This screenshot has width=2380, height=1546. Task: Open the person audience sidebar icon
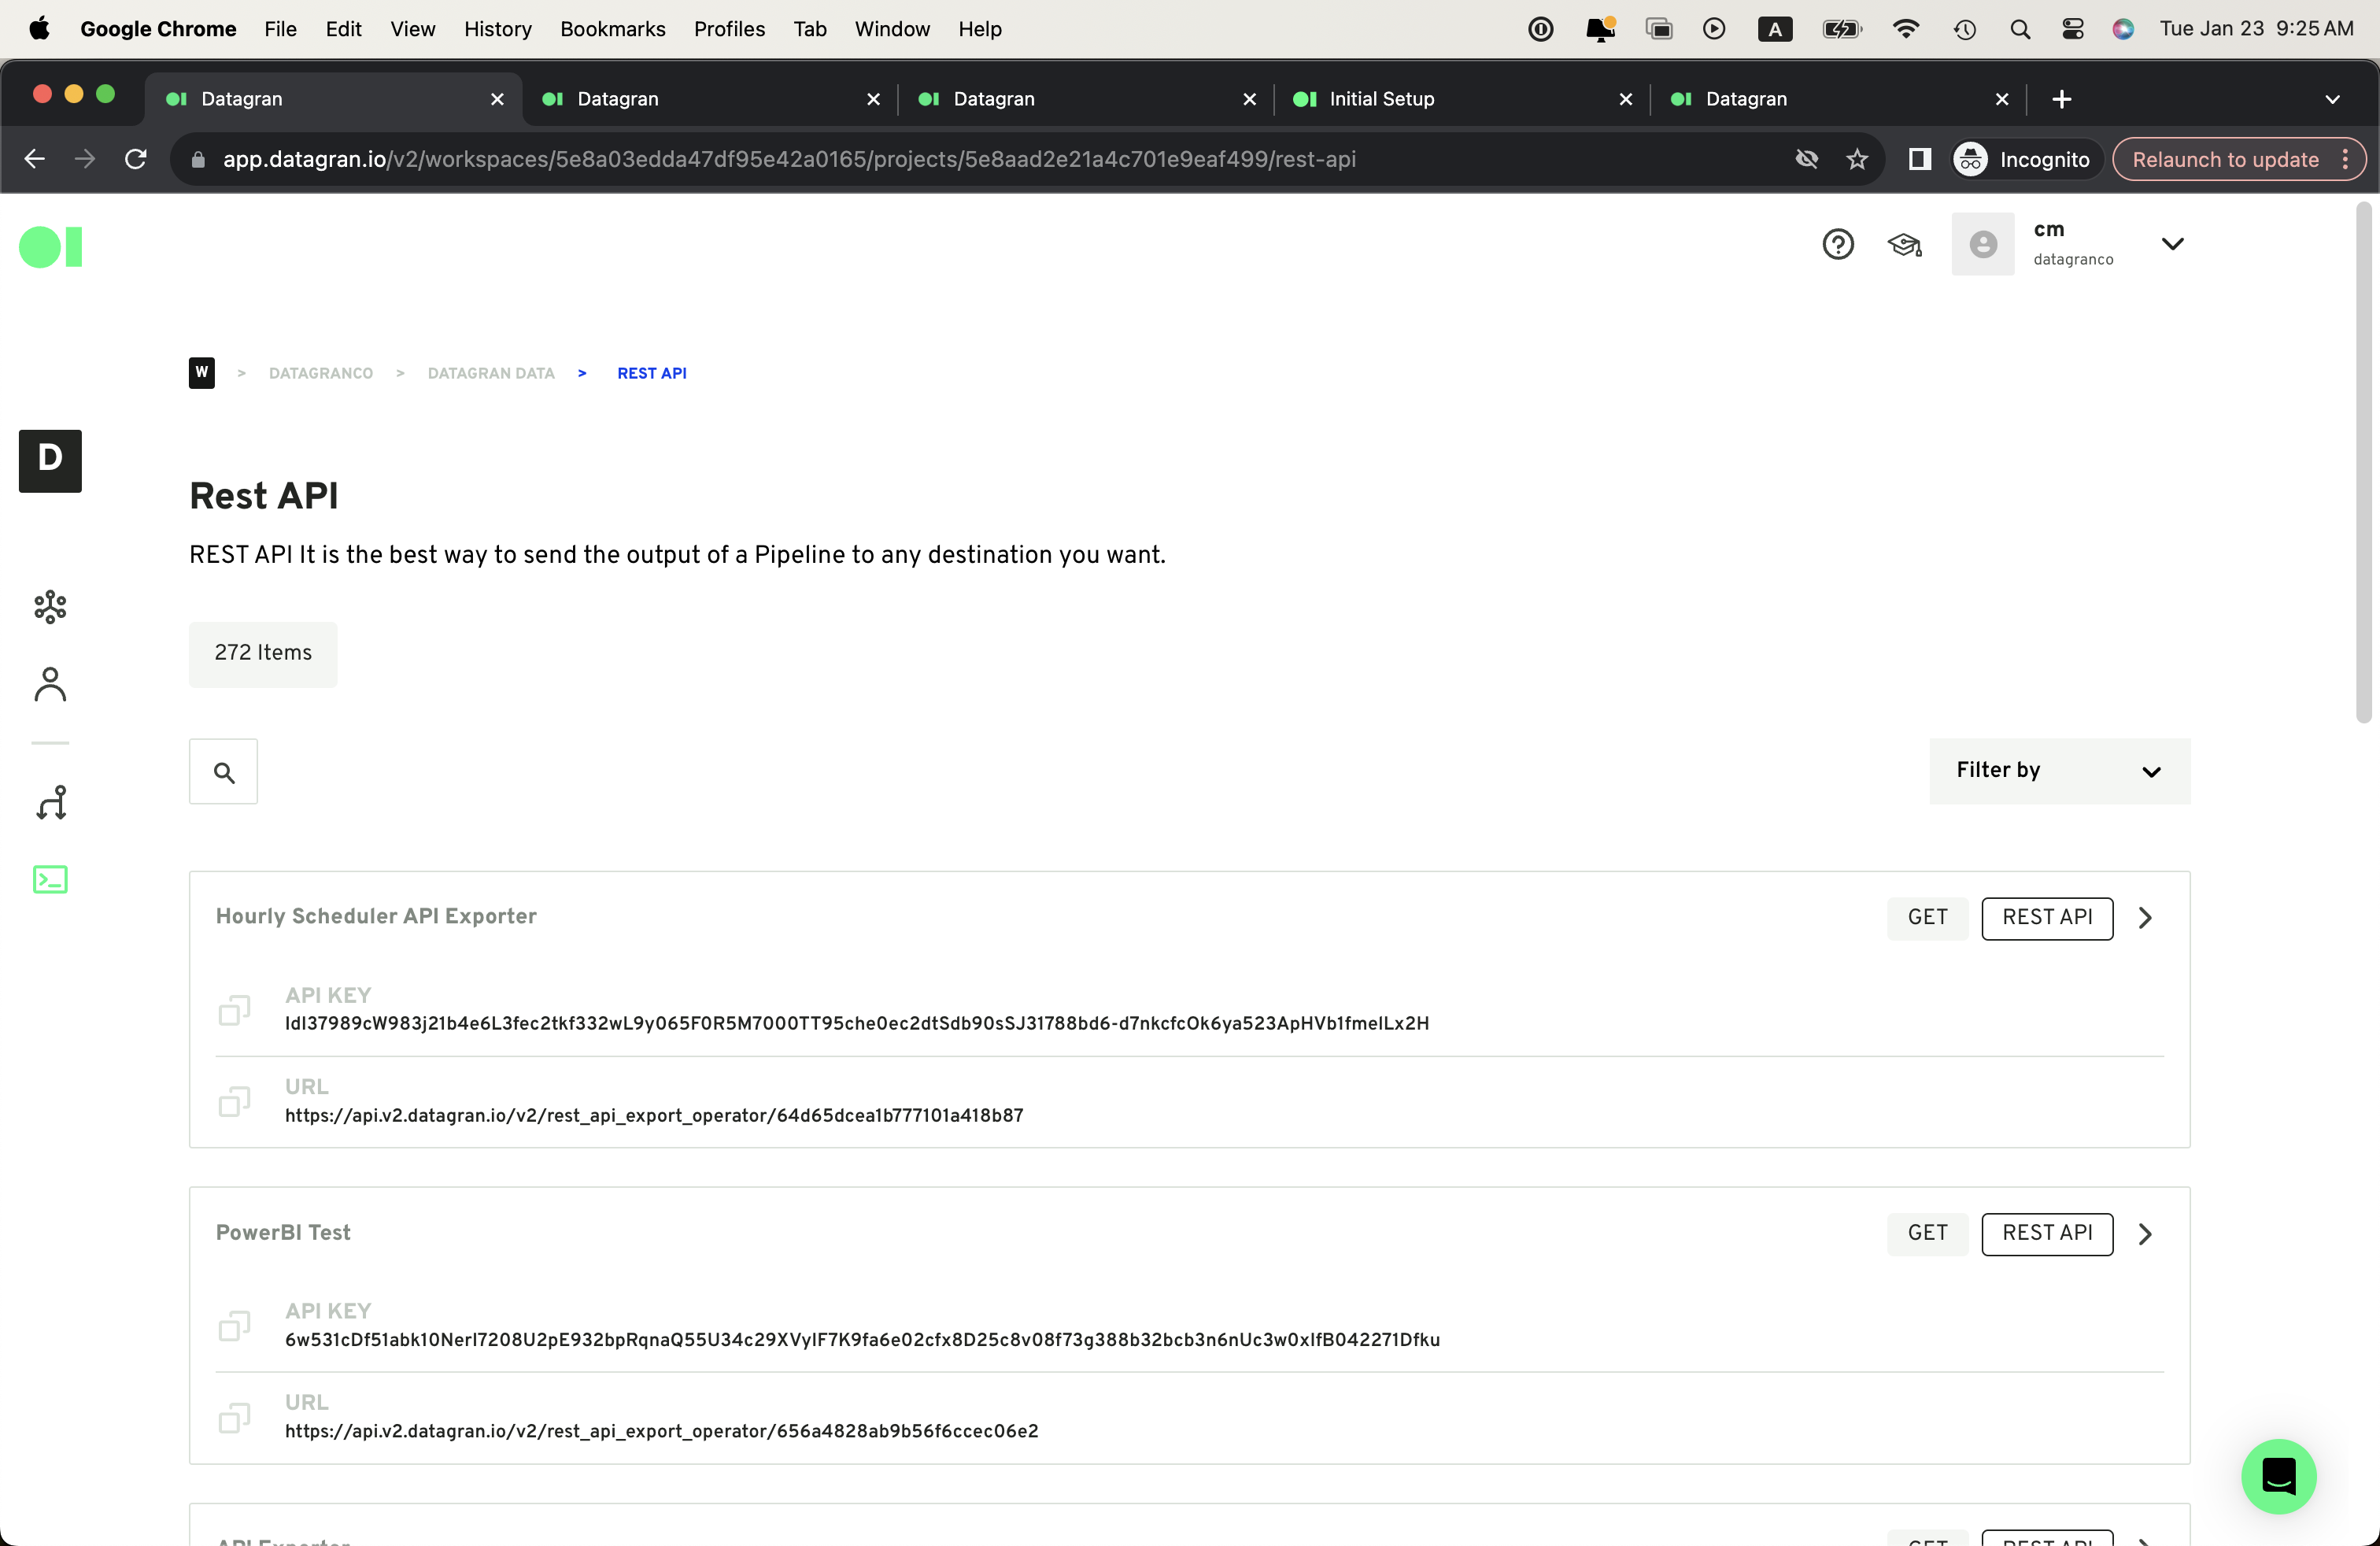pos(50,685)
